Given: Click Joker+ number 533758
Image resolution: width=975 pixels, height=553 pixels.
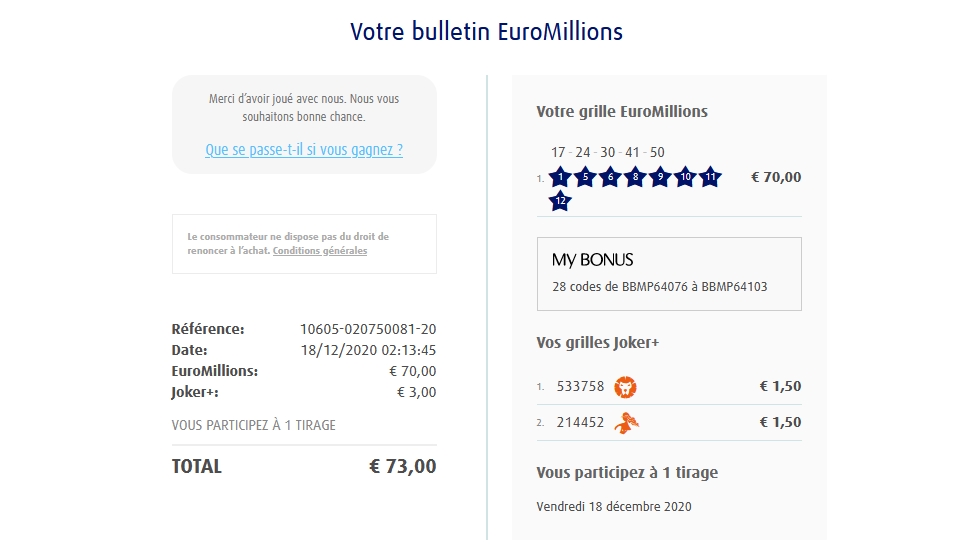Looking at the screenshot, I should [x=580, y=387].
